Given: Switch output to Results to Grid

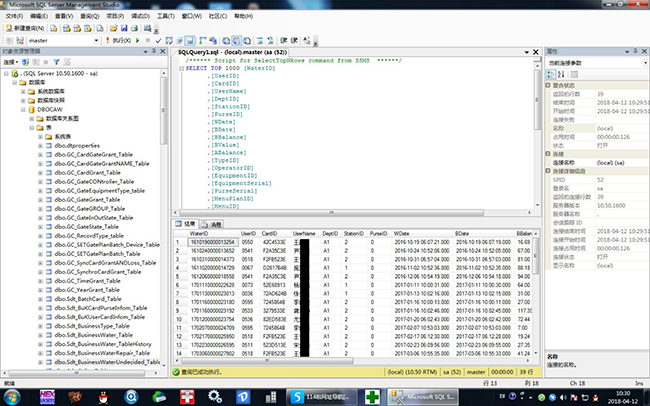Looking at the screenshot, I should pyautogui.click(x=236, y=41).
